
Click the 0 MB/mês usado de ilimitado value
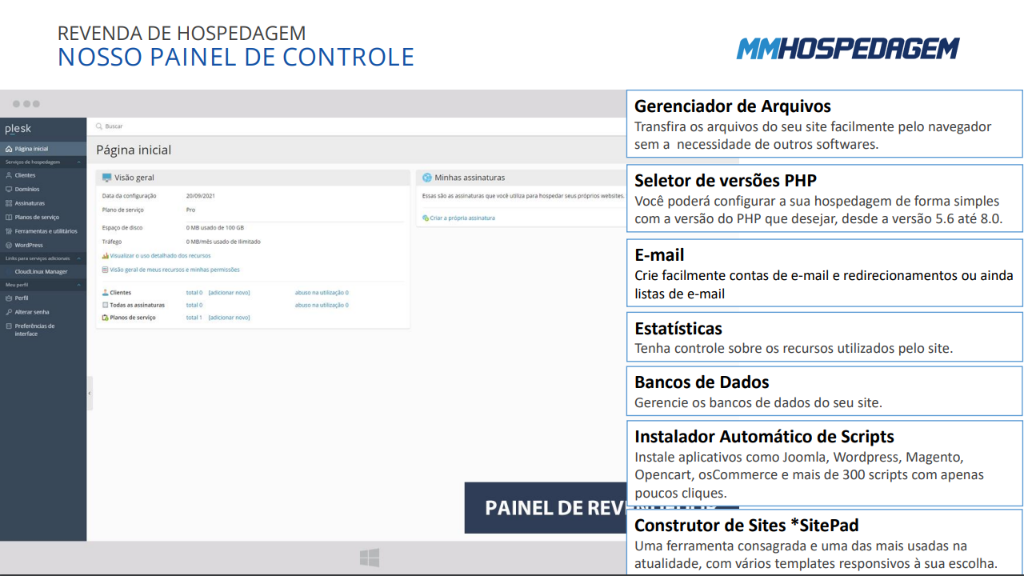click(223, 242)
